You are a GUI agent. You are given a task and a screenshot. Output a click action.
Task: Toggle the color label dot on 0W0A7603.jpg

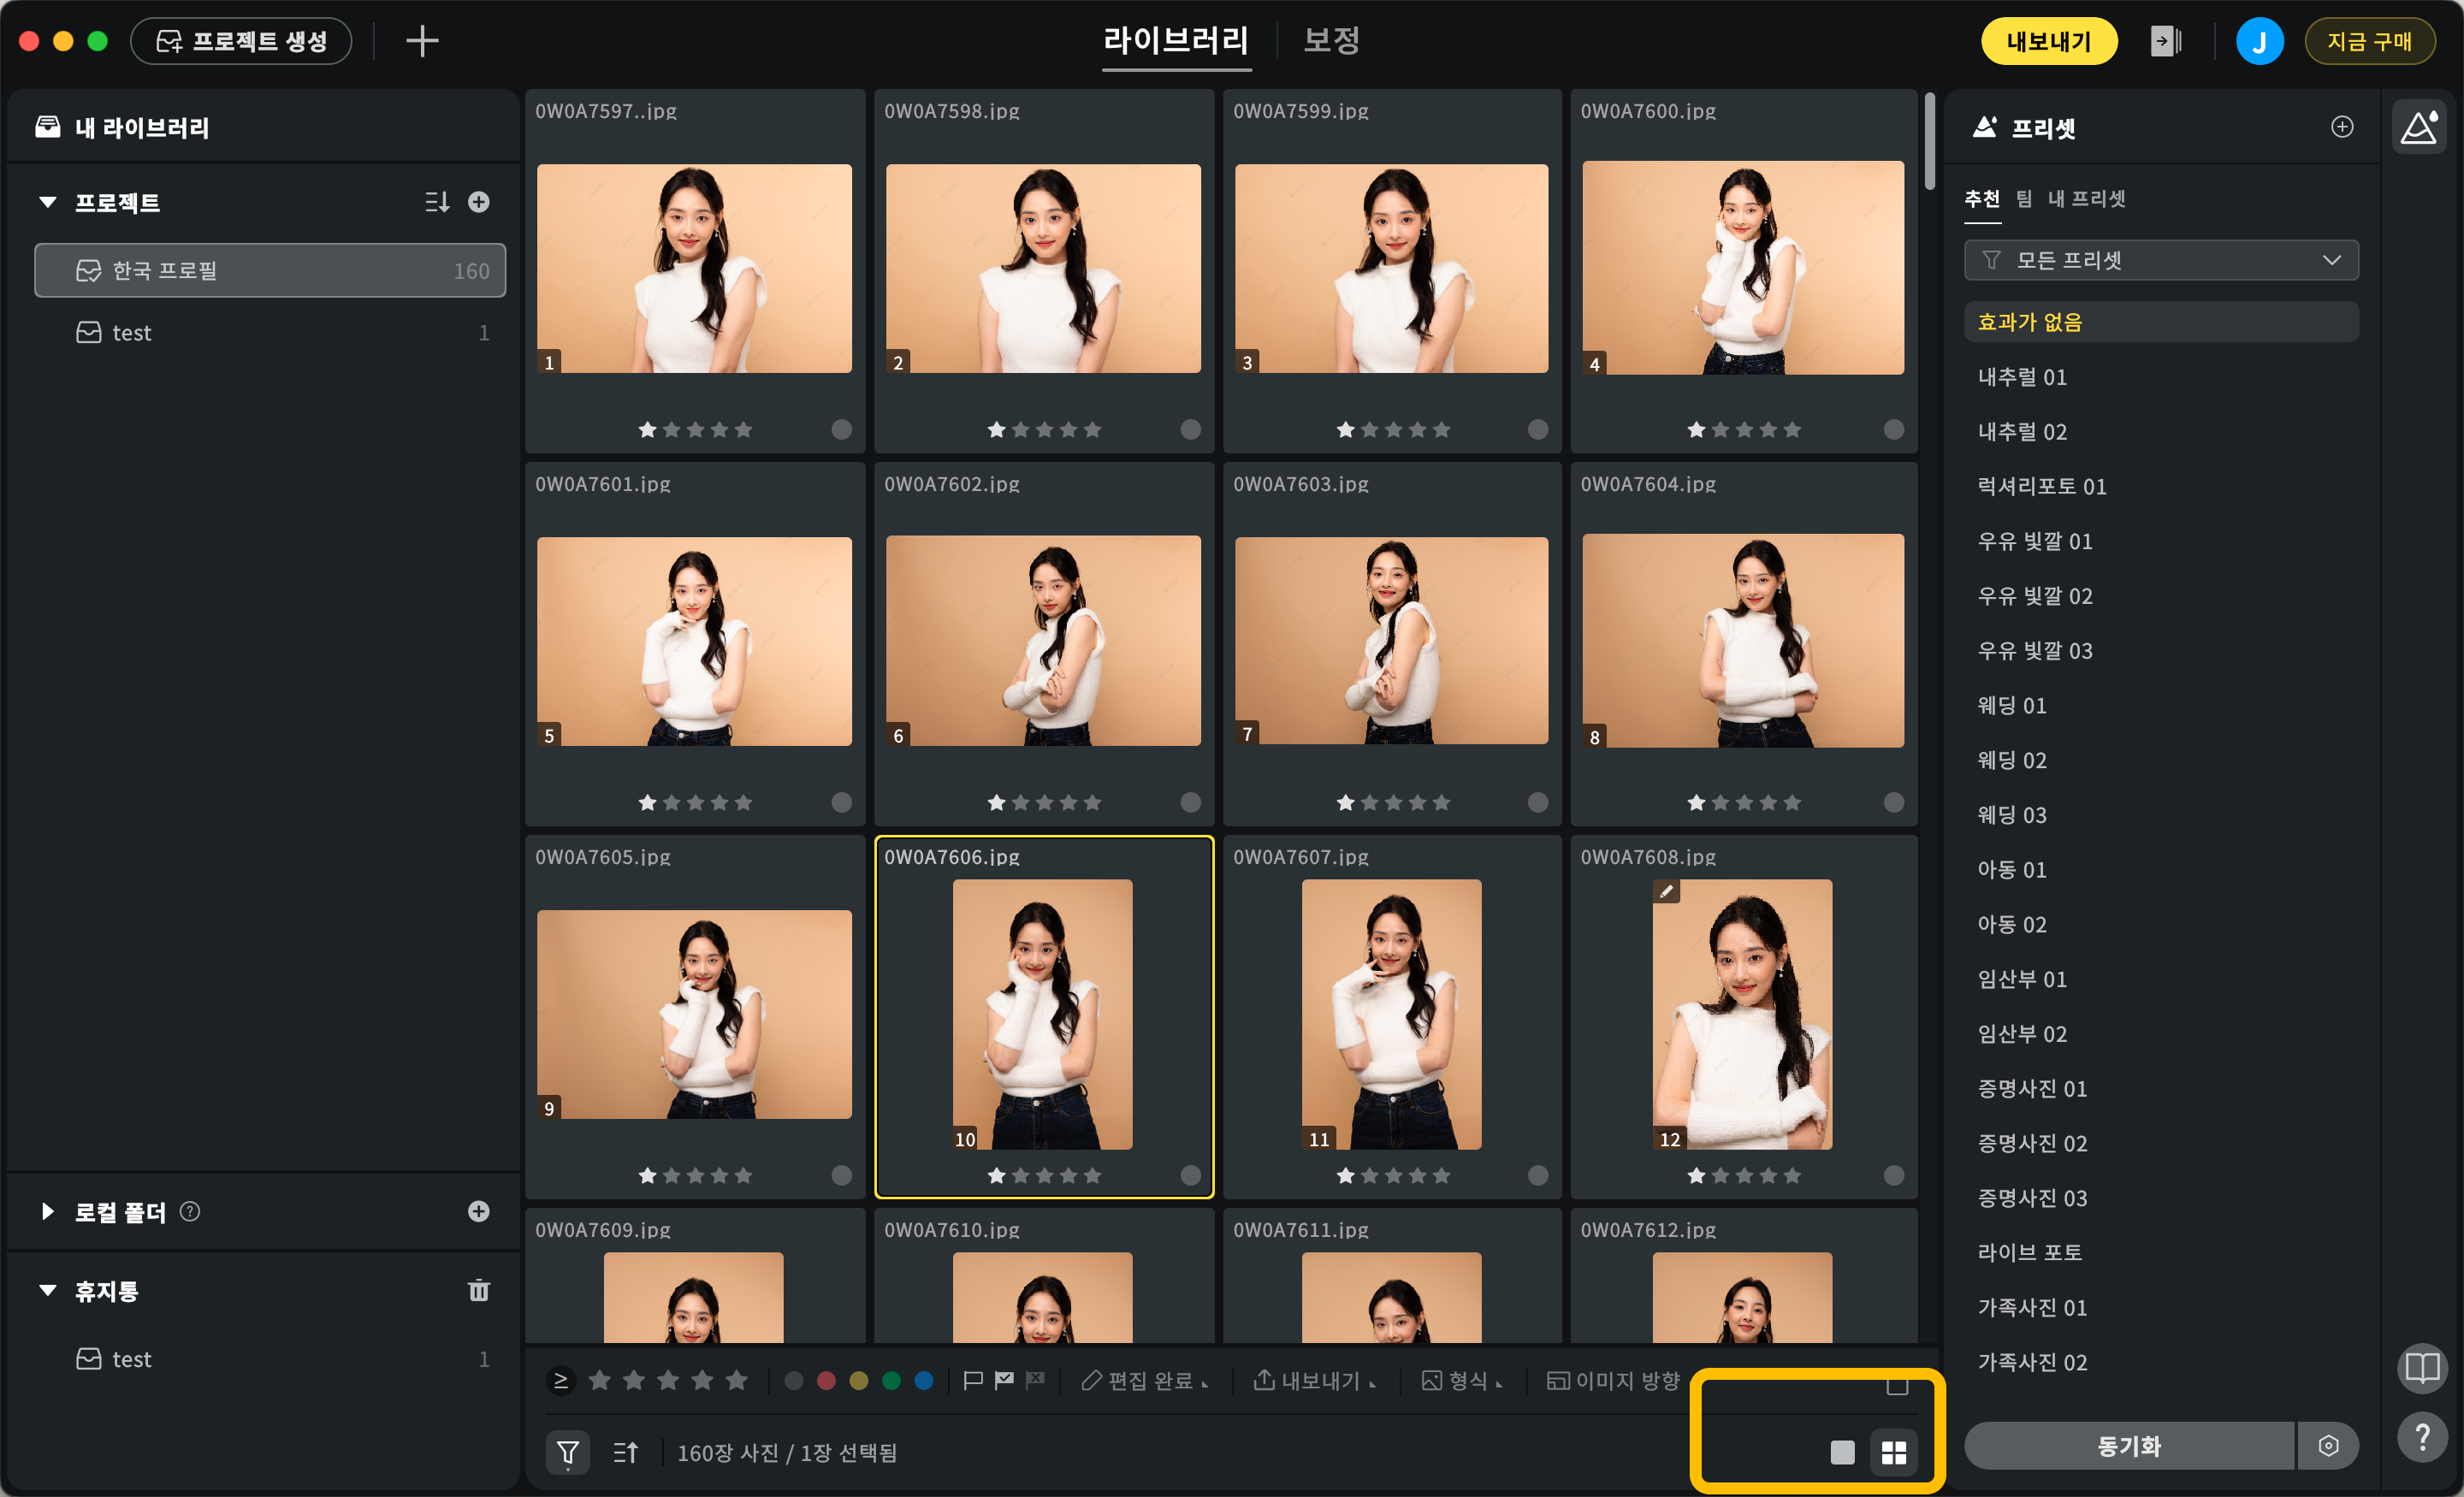[x=1538, y=802]
